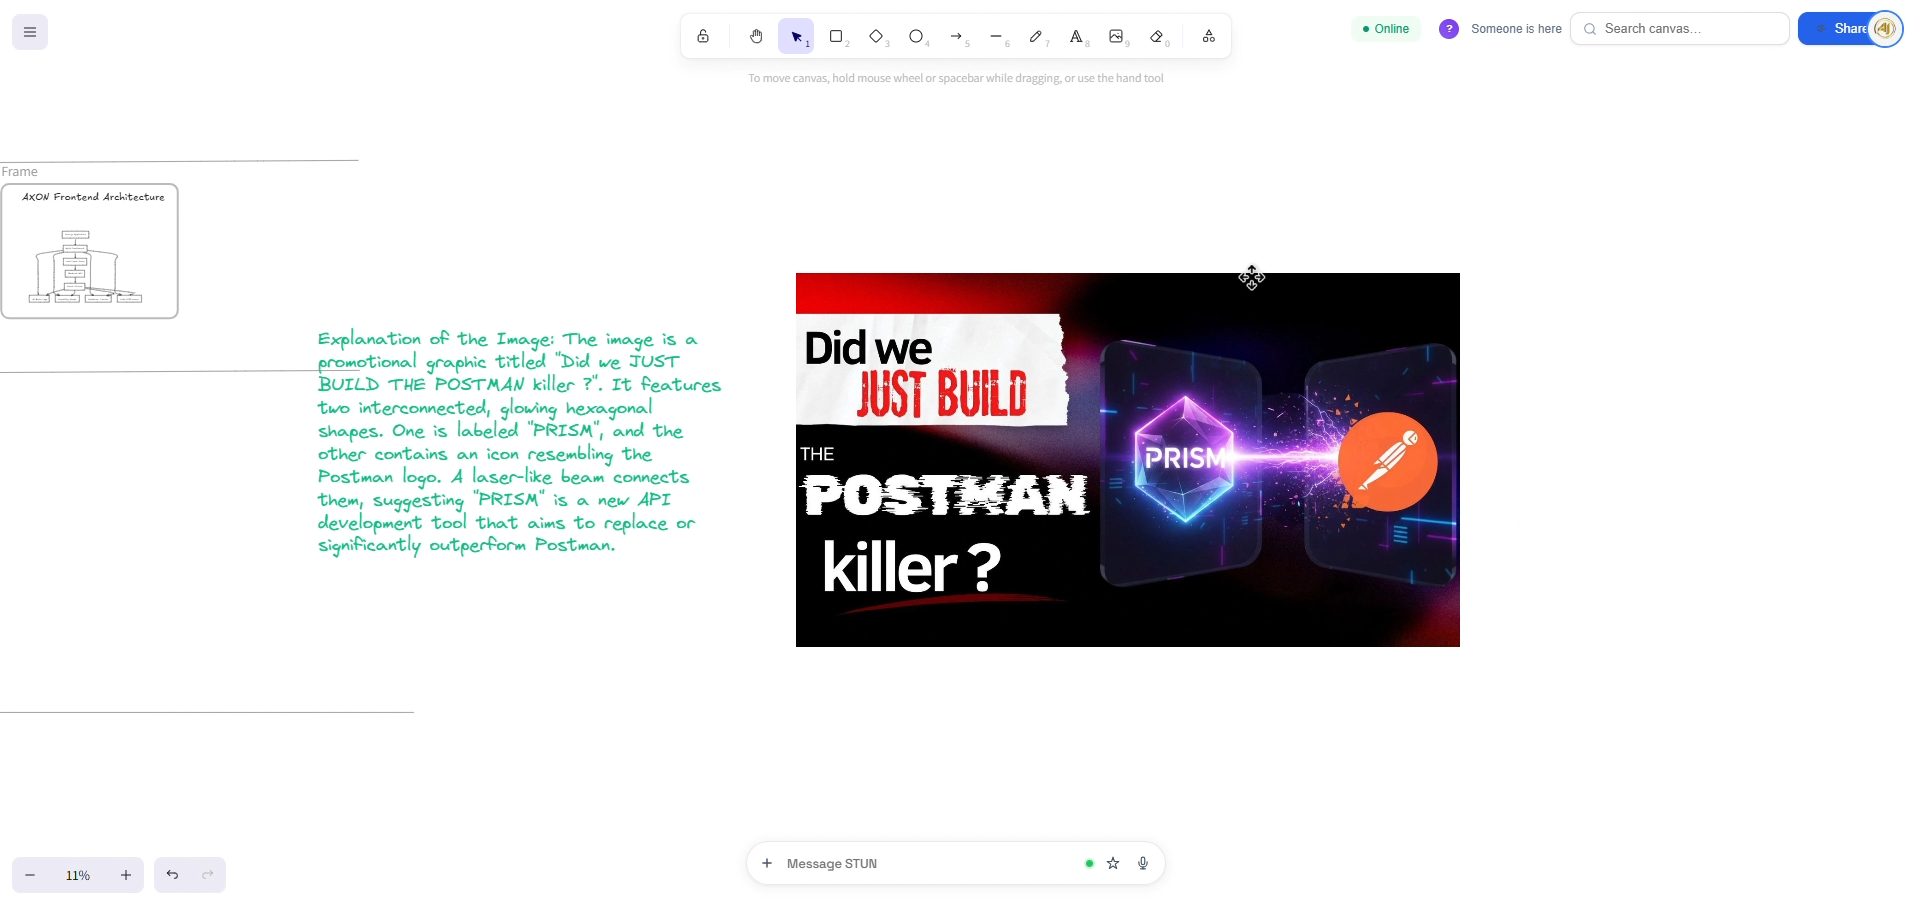Click the star icon in message bar
This screenshot has width=1910, height=905.
1113,863
